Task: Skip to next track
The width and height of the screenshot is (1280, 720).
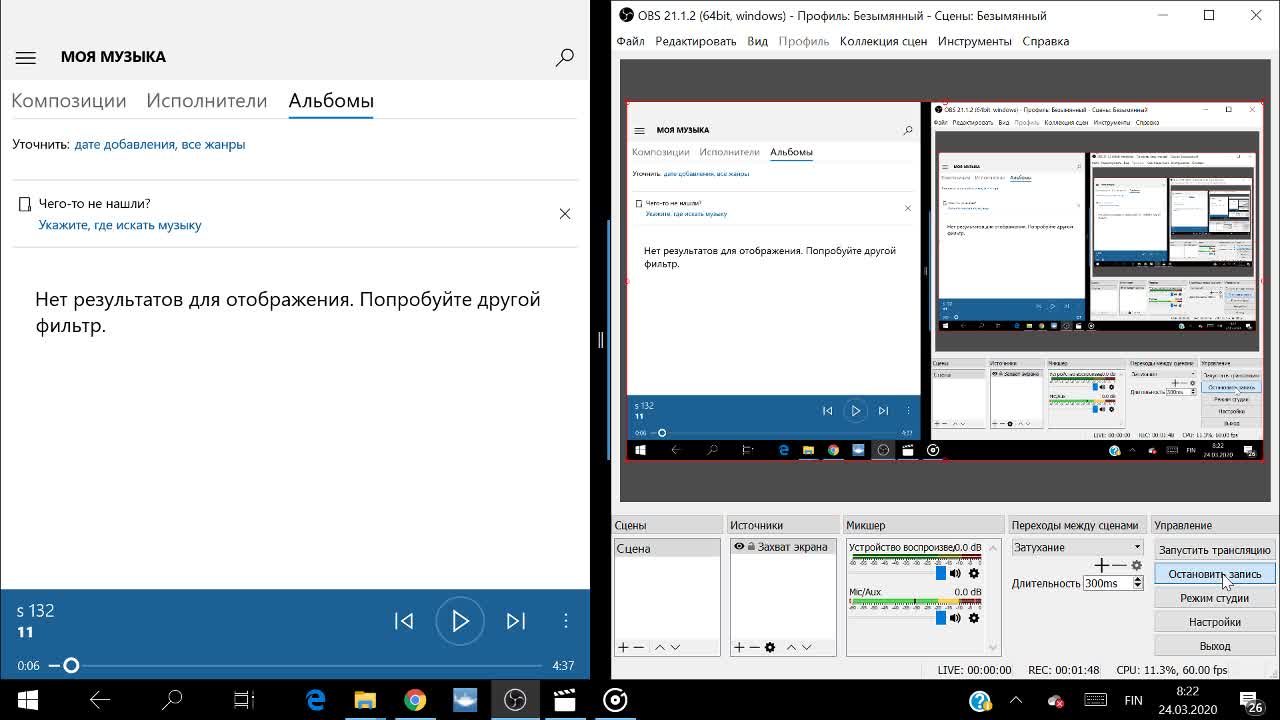Action: click(x=516, y=621)
